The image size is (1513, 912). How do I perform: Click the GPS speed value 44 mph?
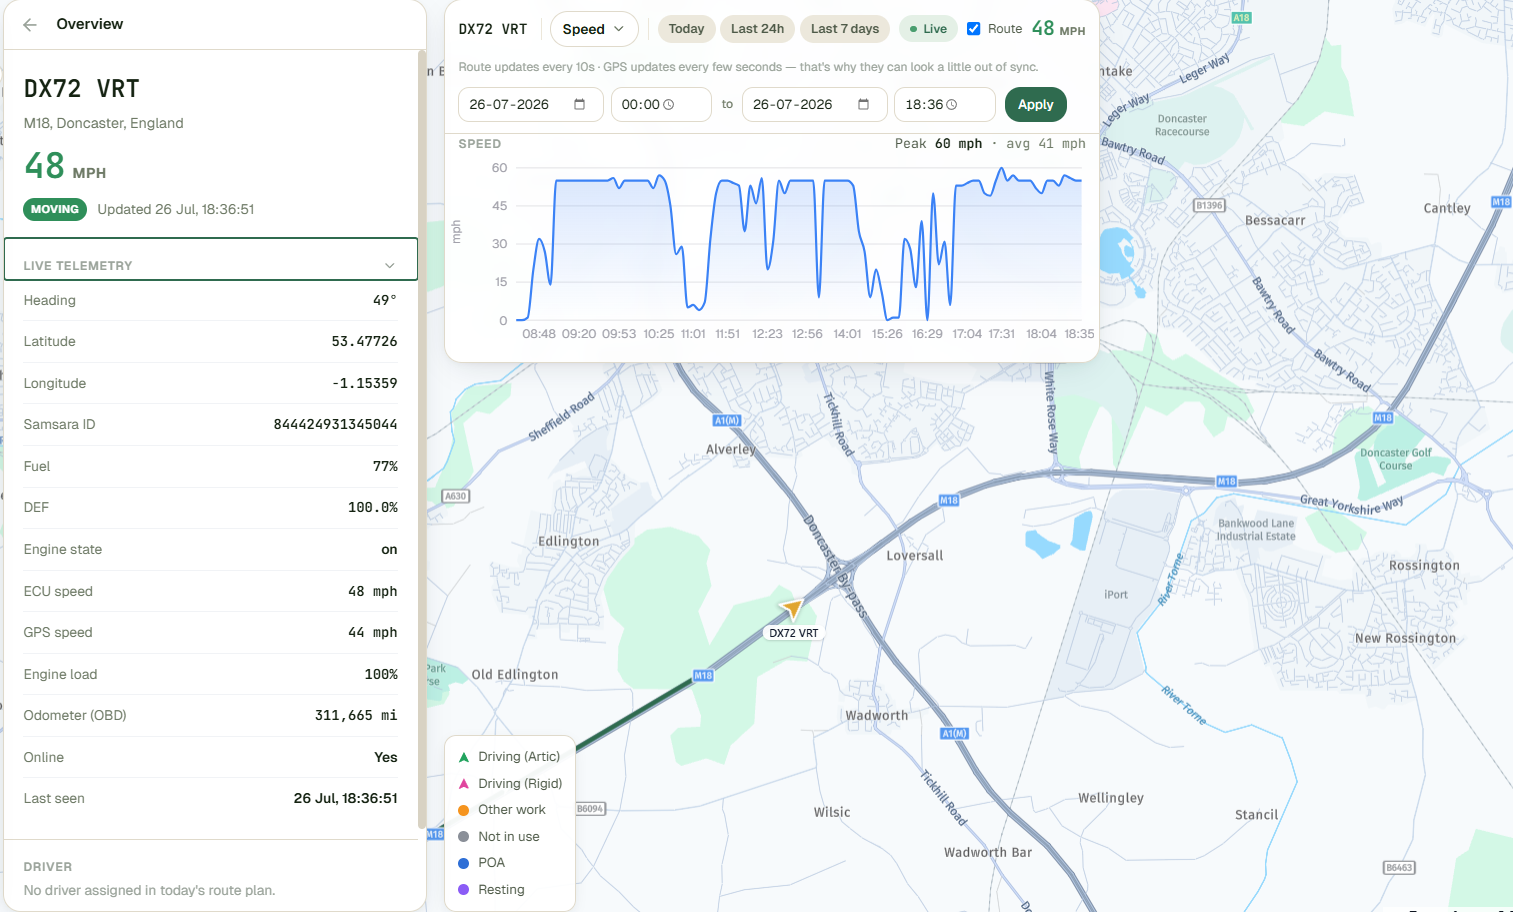pos(372,633)
